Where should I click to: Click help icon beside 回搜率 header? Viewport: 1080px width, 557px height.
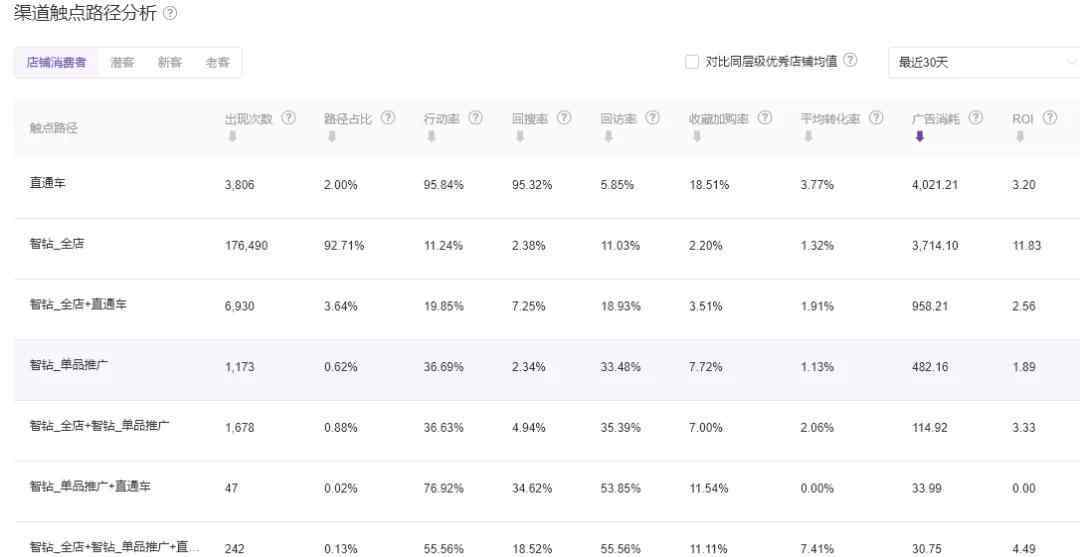click(x=564, y=118)
